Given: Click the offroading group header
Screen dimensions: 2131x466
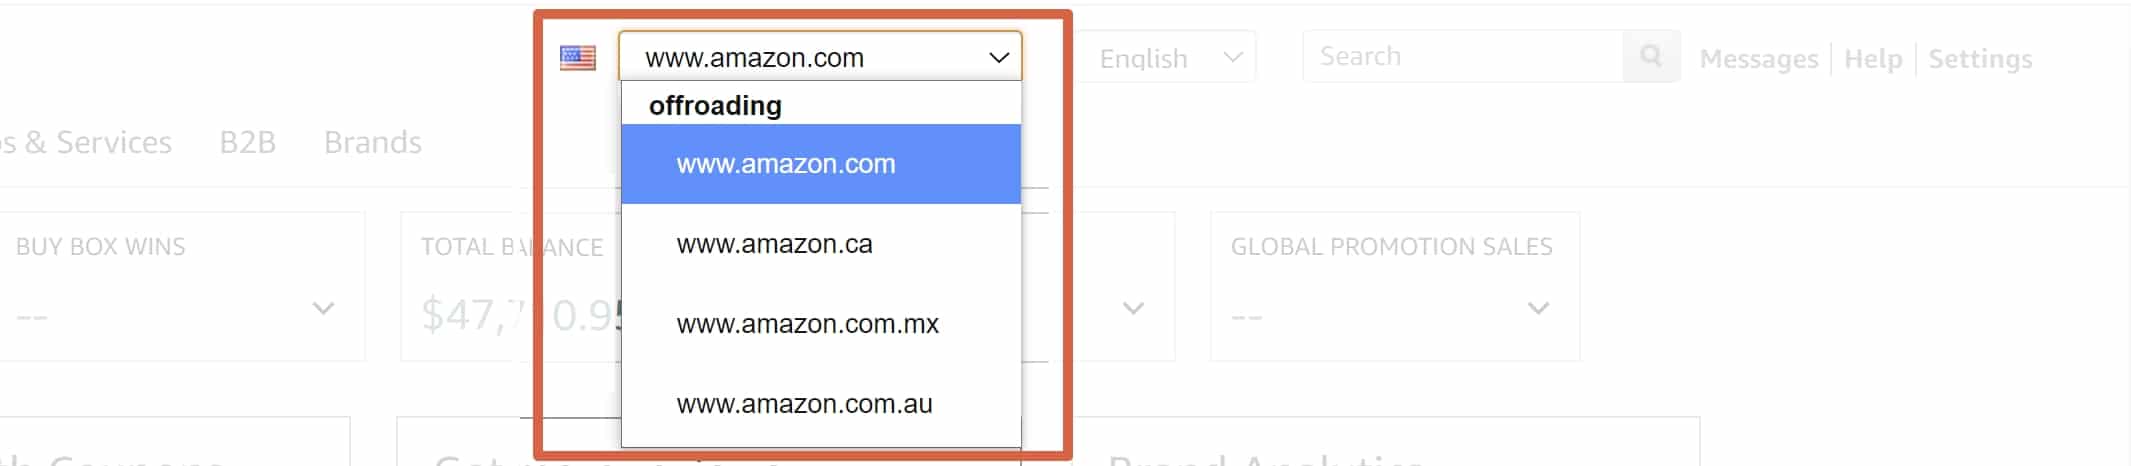Looking at the screenshot, I should (x=715, y=105).
